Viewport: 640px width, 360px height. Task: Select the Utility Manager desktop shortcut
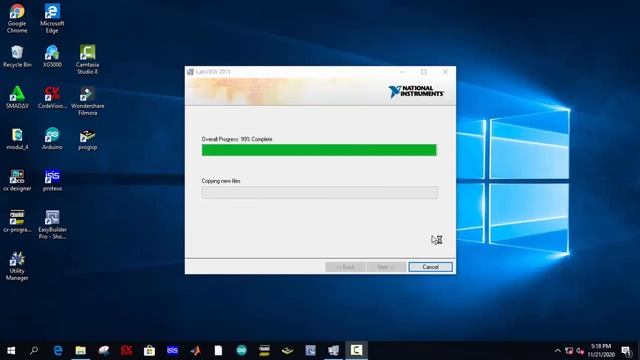click(17, 266)
